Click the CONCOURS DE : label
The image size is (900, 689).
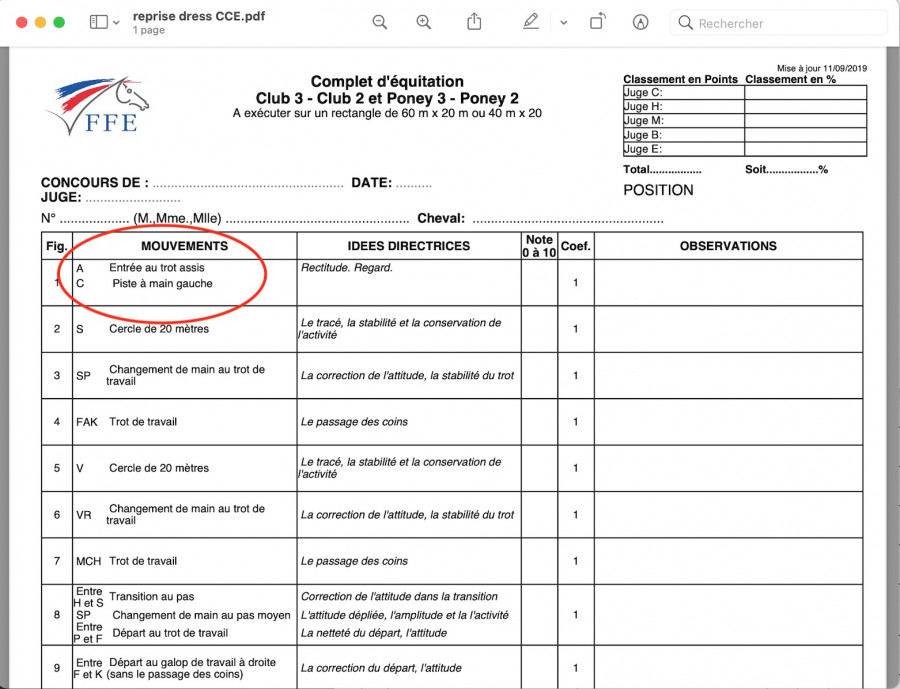pyautogui.click(x=95, y=183)
